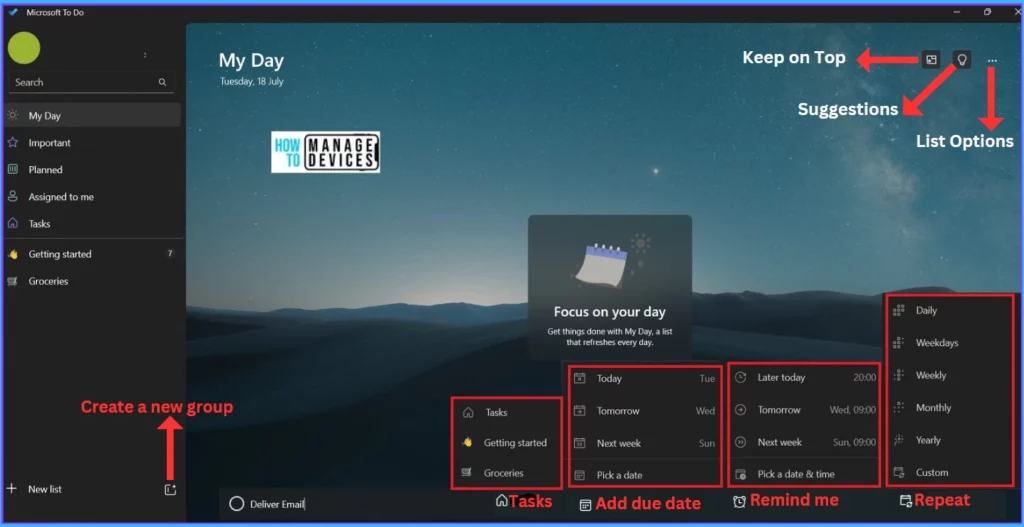Open the Important list in the sidebar

(92, 142)
